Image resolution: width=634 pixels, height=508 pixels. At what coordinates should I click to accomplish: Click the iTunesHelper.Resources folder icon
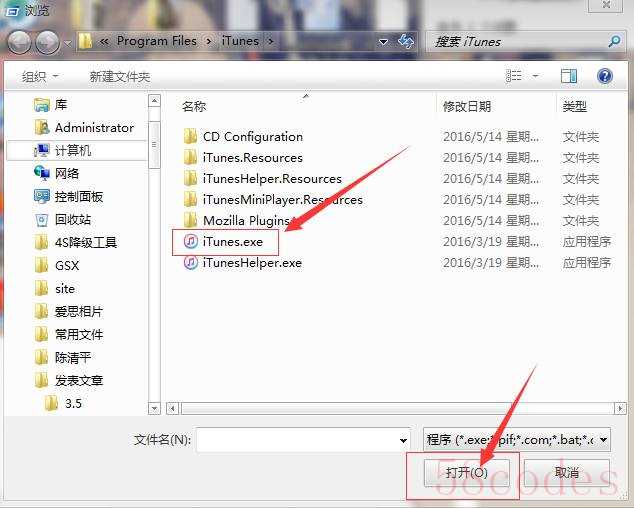click(x=190, y=179)
